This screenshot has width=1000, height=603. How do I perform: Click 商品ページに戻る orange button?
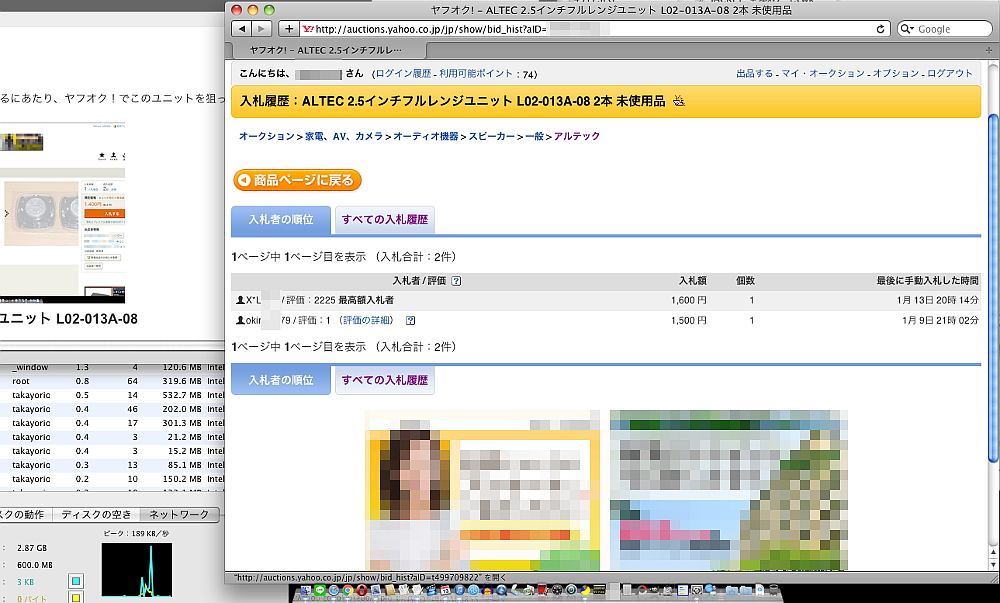tap(297, 180)
